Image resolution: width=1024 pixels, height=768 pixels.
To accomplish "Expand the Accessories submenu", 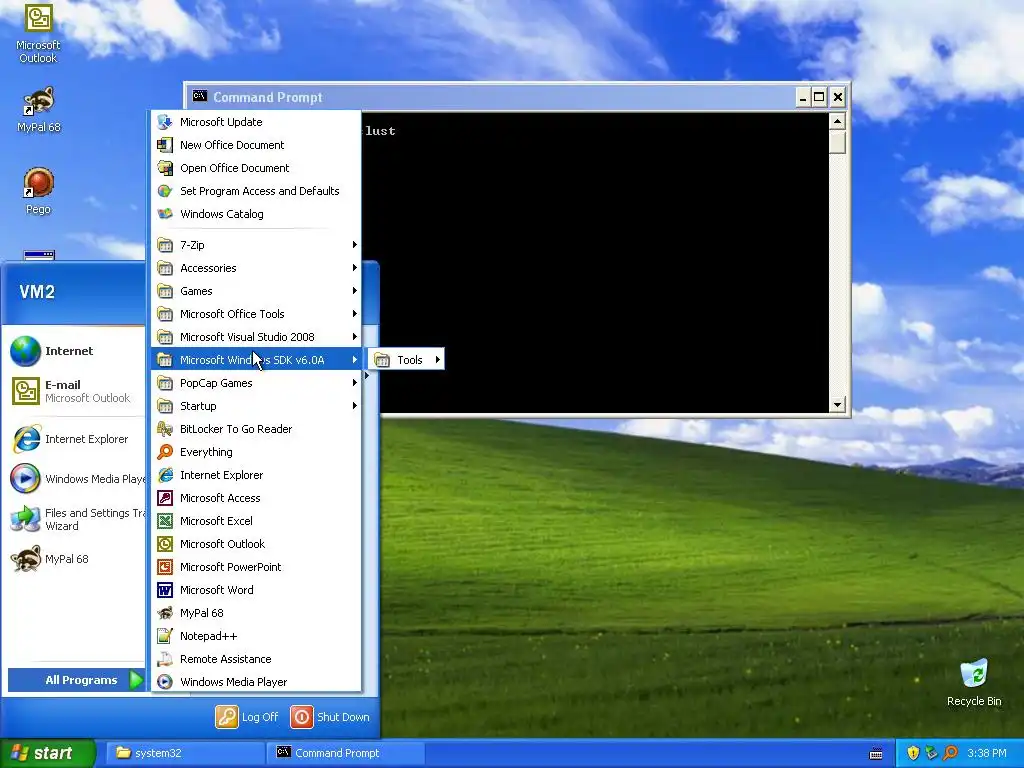I will click(257, 268).
